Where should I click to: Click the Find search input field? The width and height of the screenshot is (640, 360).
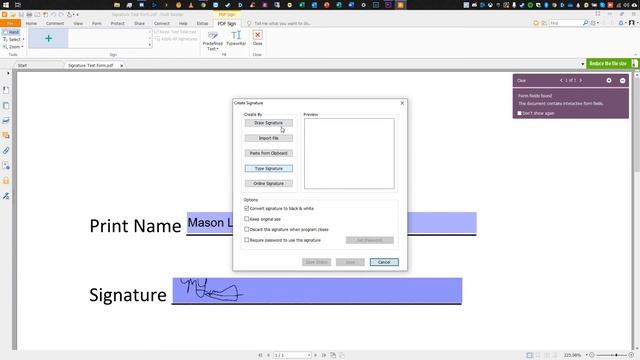[x=565, y=23]
